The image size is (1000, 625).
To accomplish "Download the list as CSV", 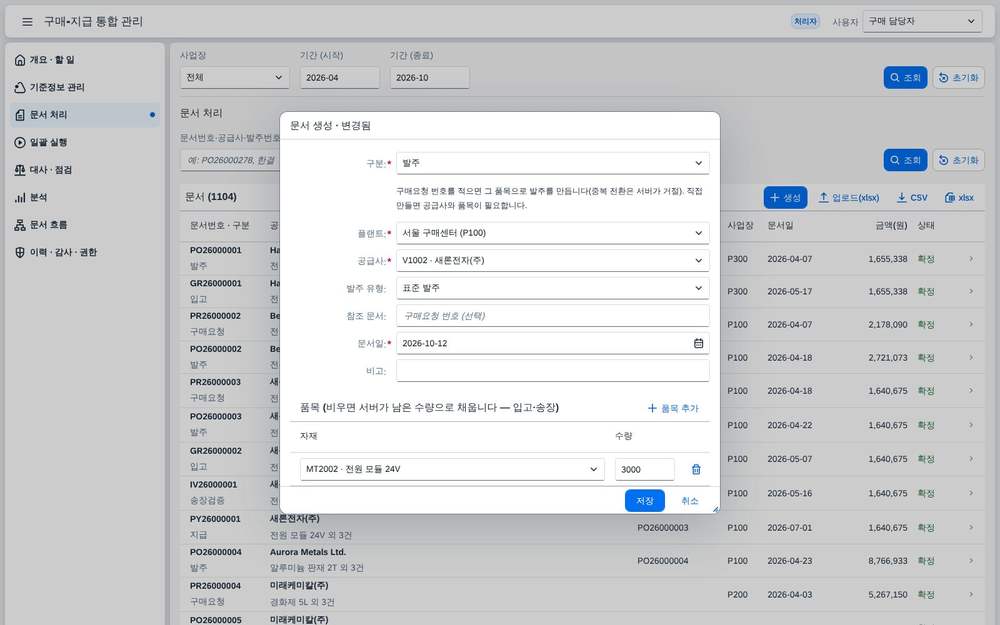I will tap(912, 198).
